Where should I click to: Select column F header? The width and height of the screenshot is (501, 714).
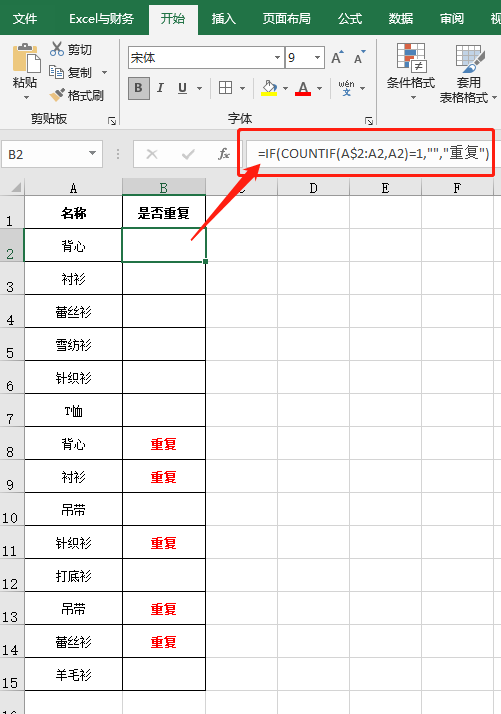click(457, 188)
